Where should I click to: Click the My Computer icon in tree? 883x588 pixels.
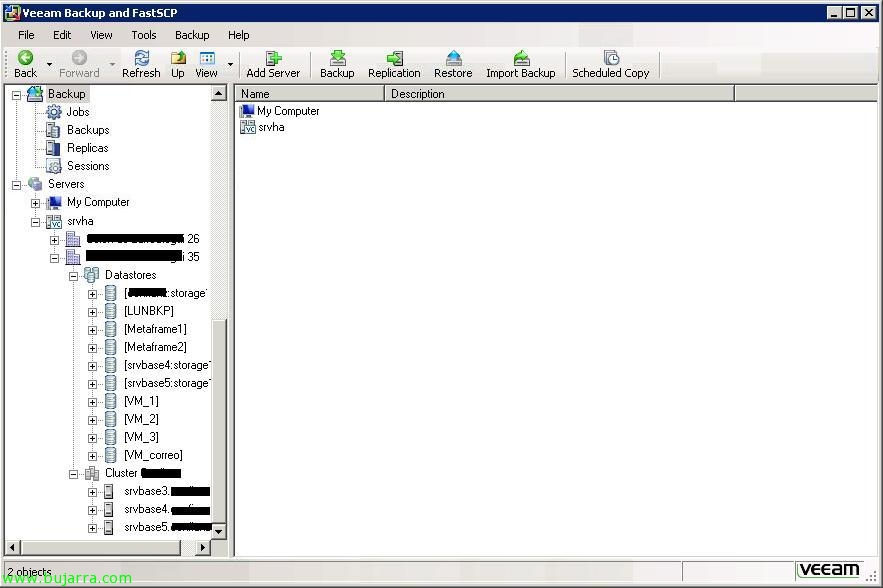[54, 202]
